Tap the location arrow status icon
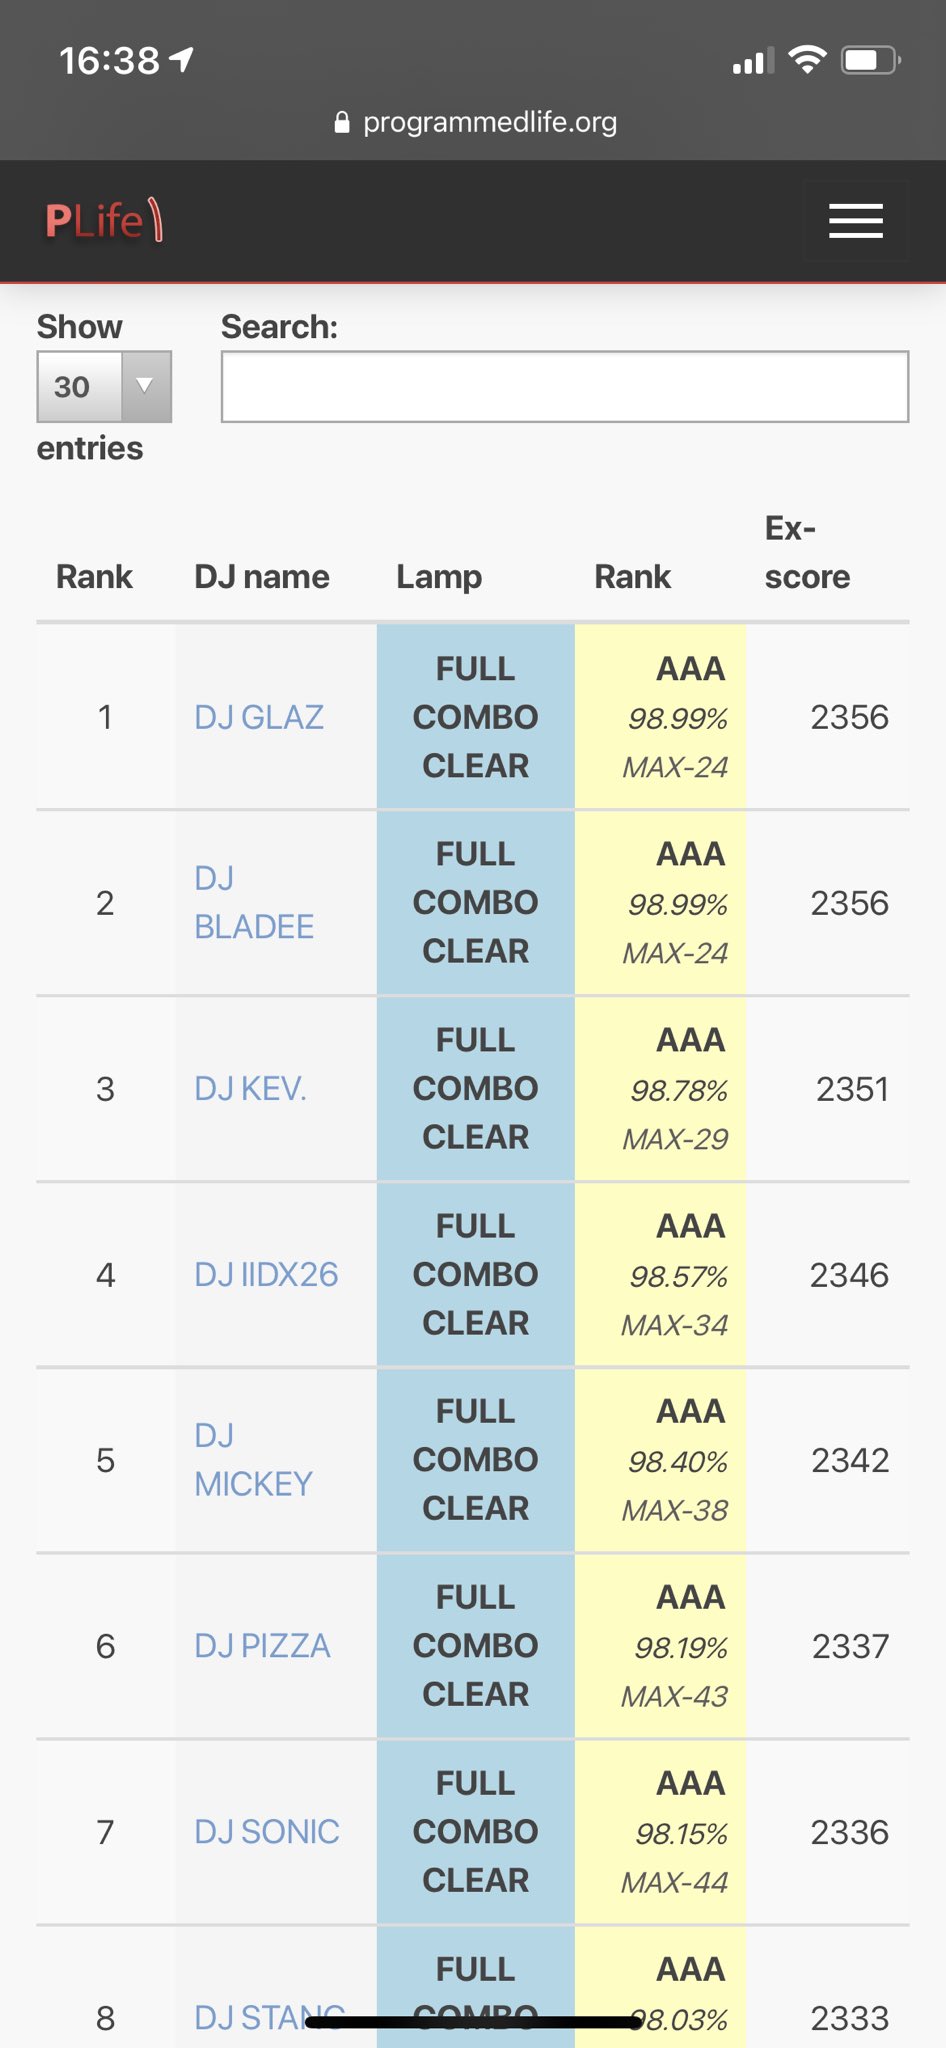The height and width of the screenshot is (2048, 946). pyautogui.click(x=182, y=60)
